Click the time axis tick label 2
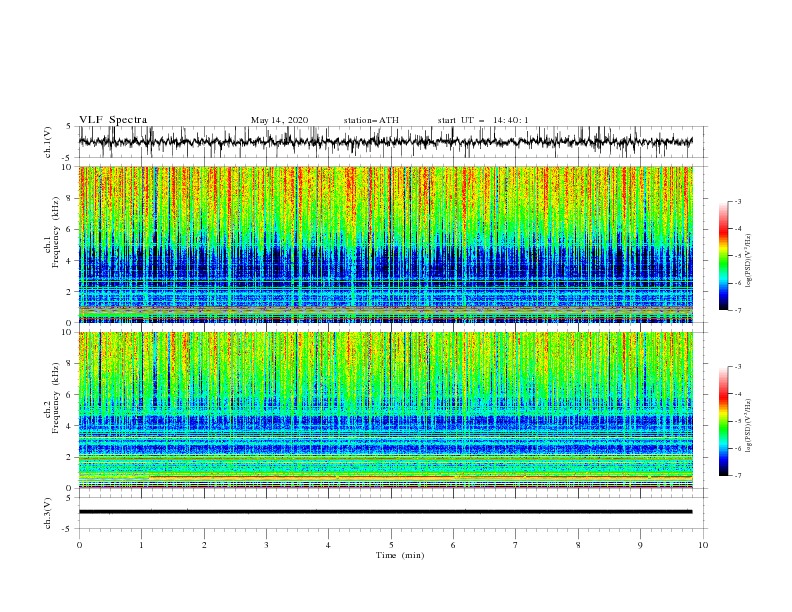 pos(204,545)
